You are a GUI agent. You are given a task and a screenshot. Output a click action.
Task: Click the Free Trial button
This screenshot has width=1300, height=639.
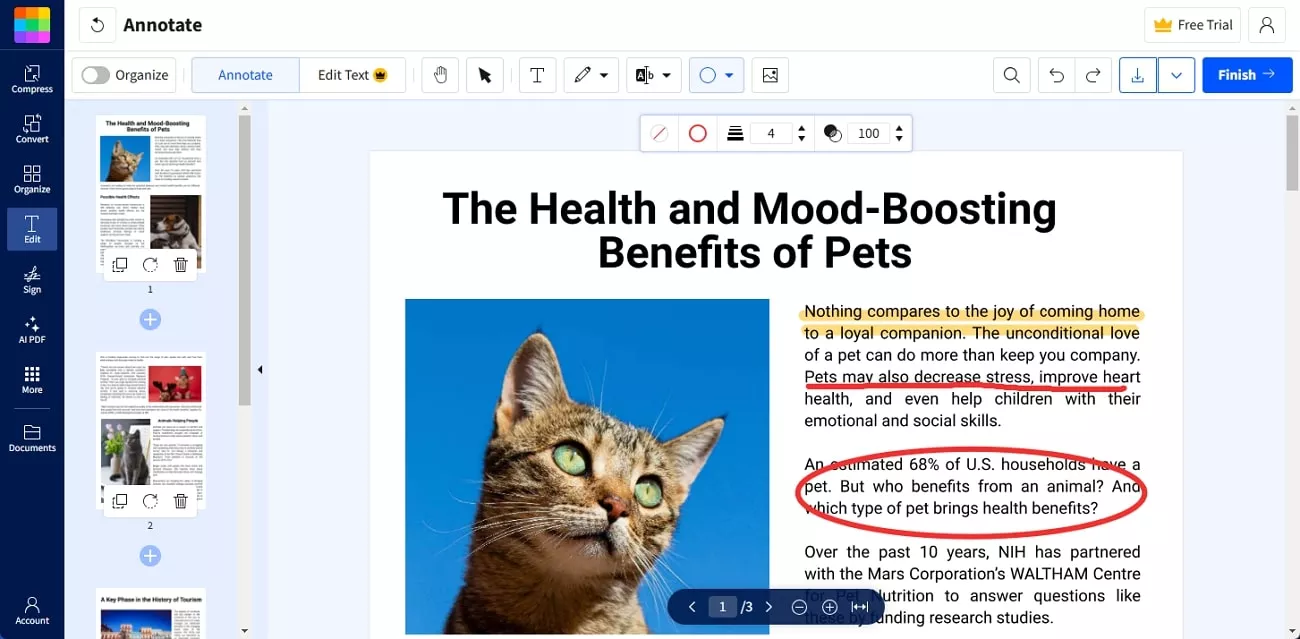1192,25
